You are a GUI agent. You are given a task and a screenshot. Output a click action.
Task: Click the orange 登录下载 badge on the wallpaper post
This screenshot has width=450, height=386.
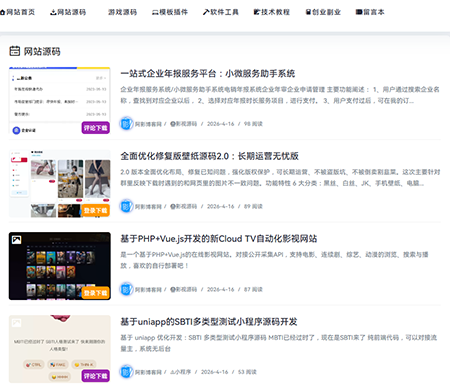(96, 210)
